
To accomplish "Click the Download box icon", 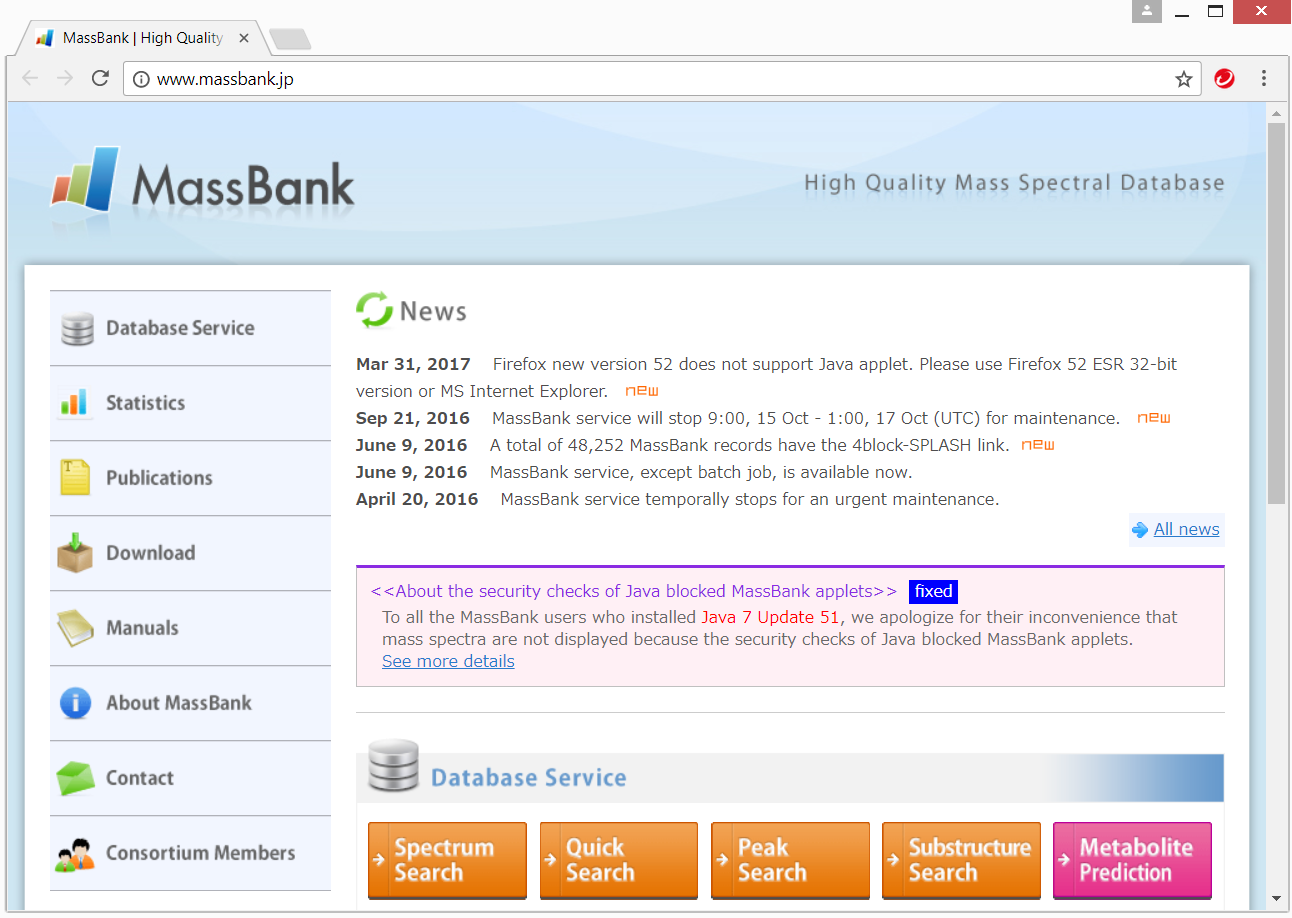I will [x=75, y=553].
